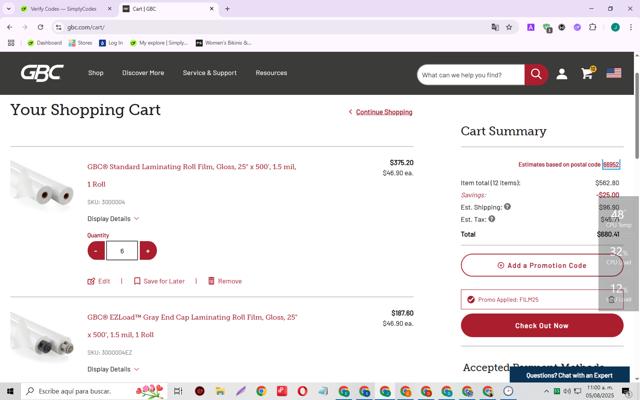This screenshot has width=640, height=400.
Task: Open the notifications center in system tray
Action: point(626,391)
